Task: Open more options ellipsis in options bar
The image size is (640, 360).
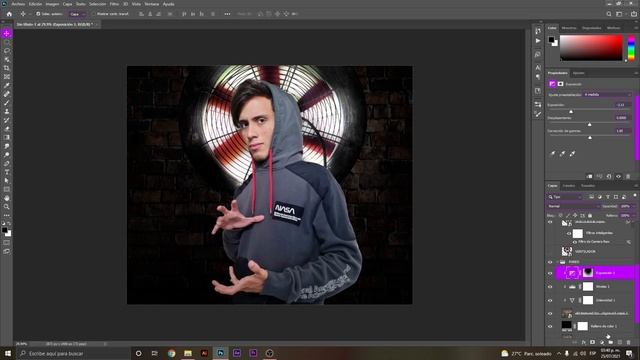Action: click(x=227, y=14)
